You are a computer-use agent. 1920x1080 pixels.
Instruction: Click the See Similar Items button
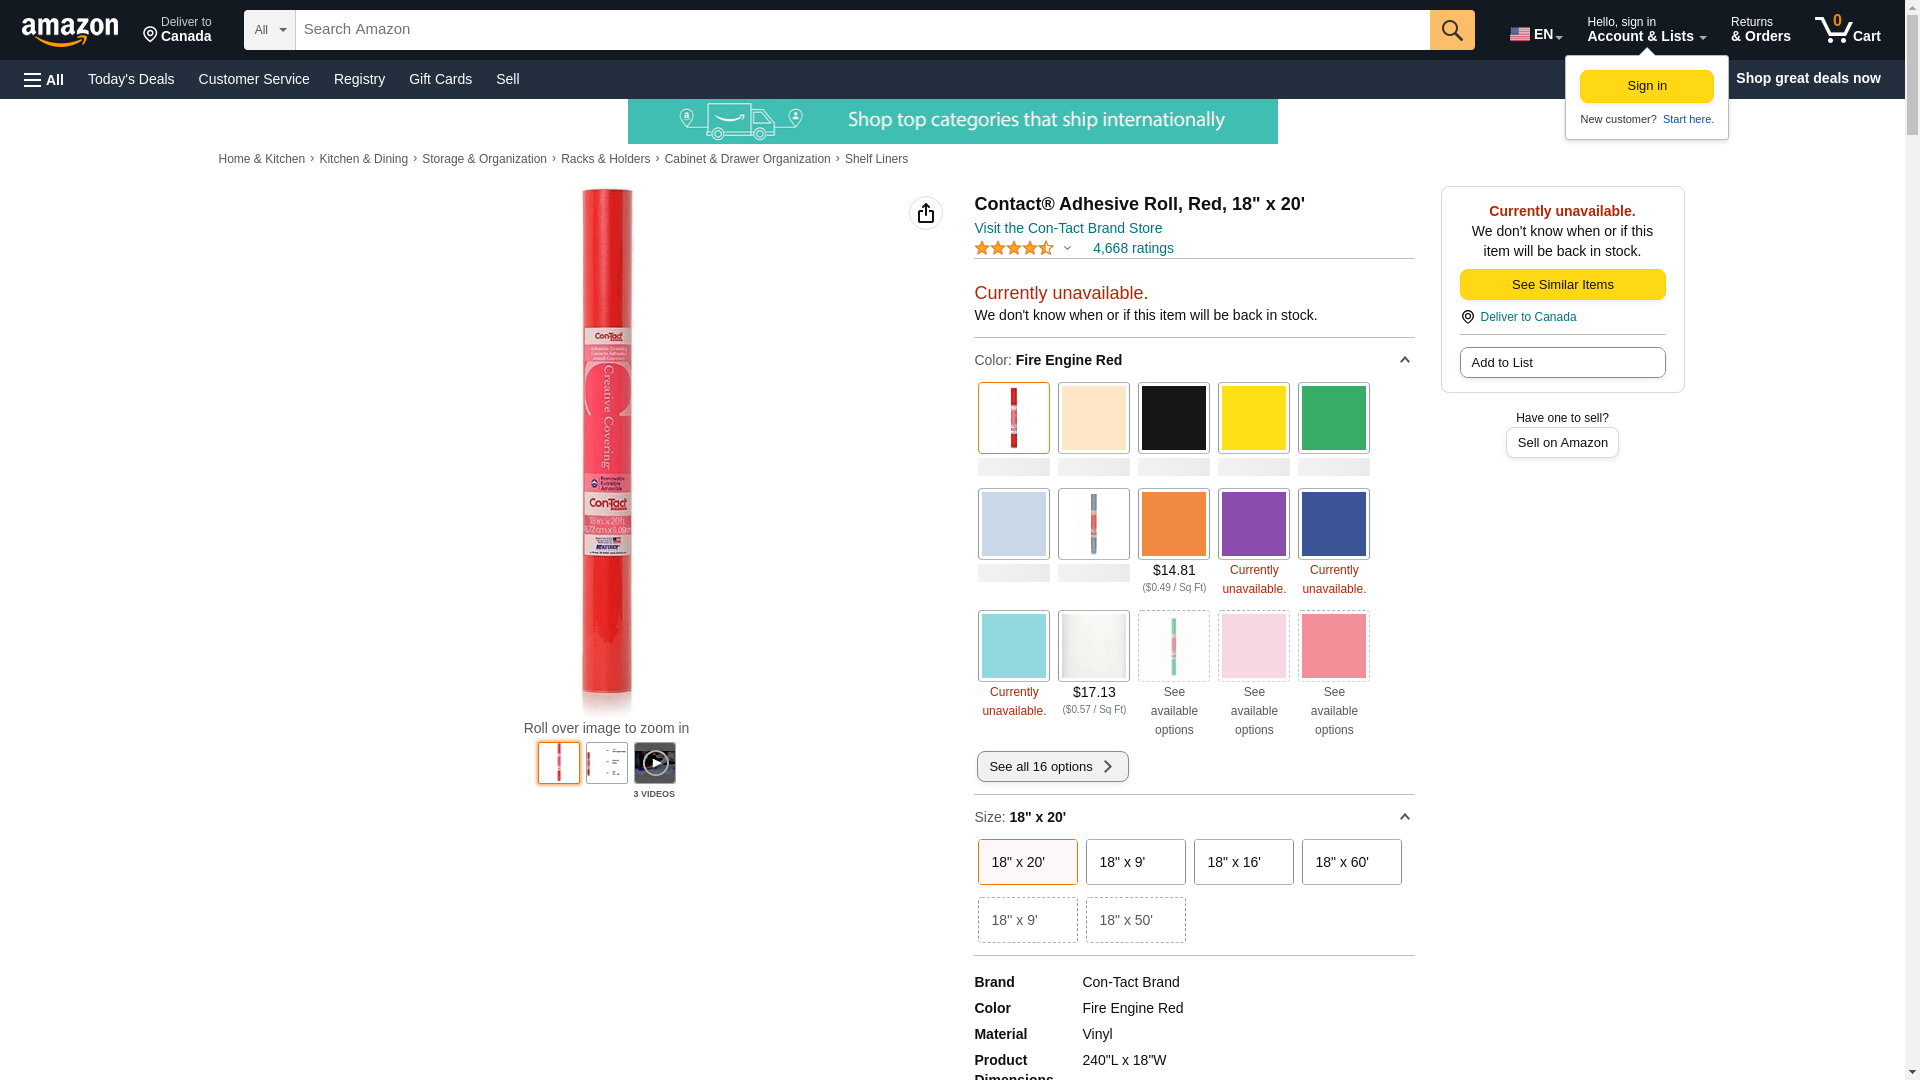[1562, 285]
